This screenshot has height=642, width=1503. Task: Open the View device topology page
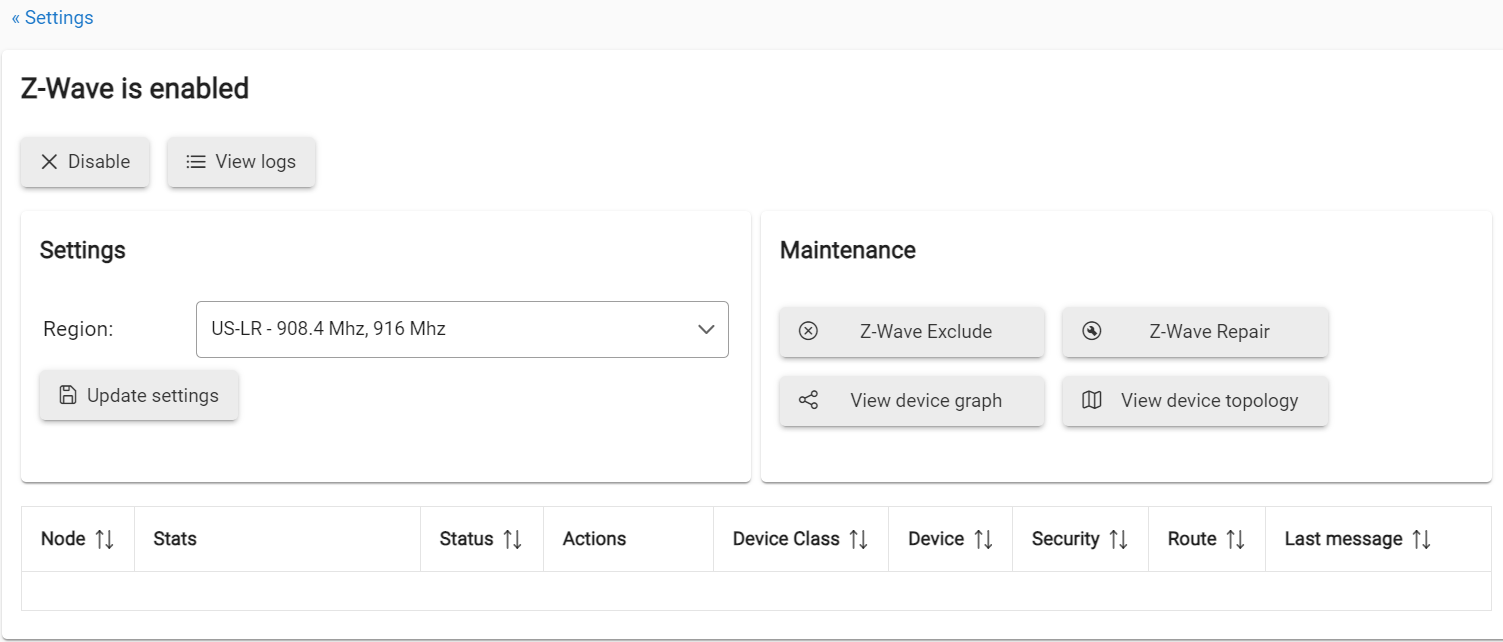pyautogui.click(x=1194, y=400)
